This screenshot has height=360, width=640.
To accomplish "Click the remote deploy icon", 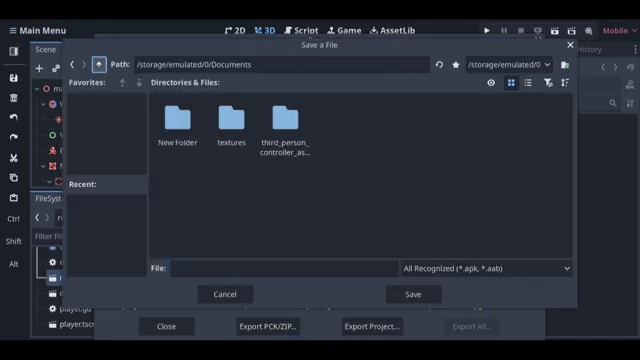I will click(538, 31).
